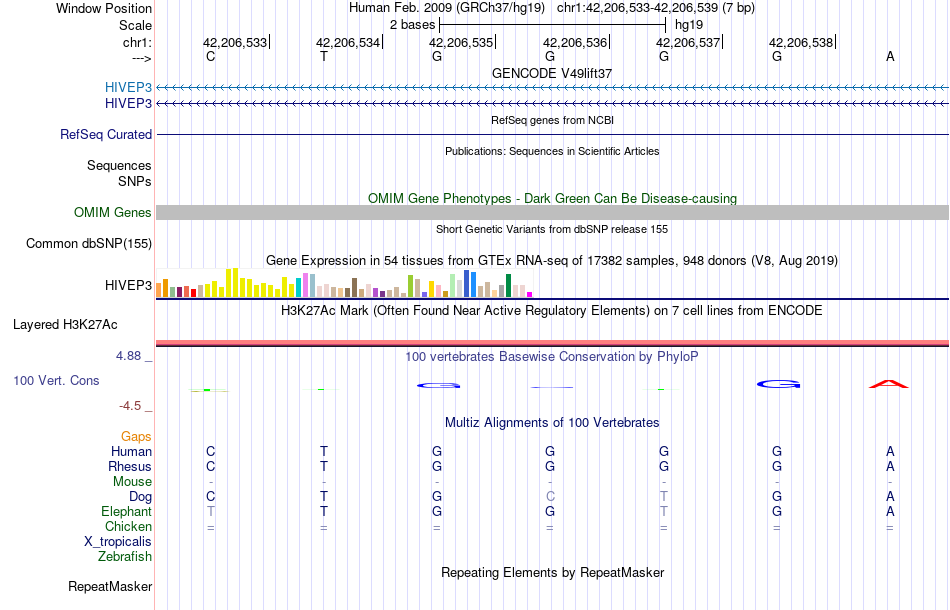The width and height of the screenshot is (950, 610).
Task: Click the Rhesus species row label
Action: pos(130,466)
